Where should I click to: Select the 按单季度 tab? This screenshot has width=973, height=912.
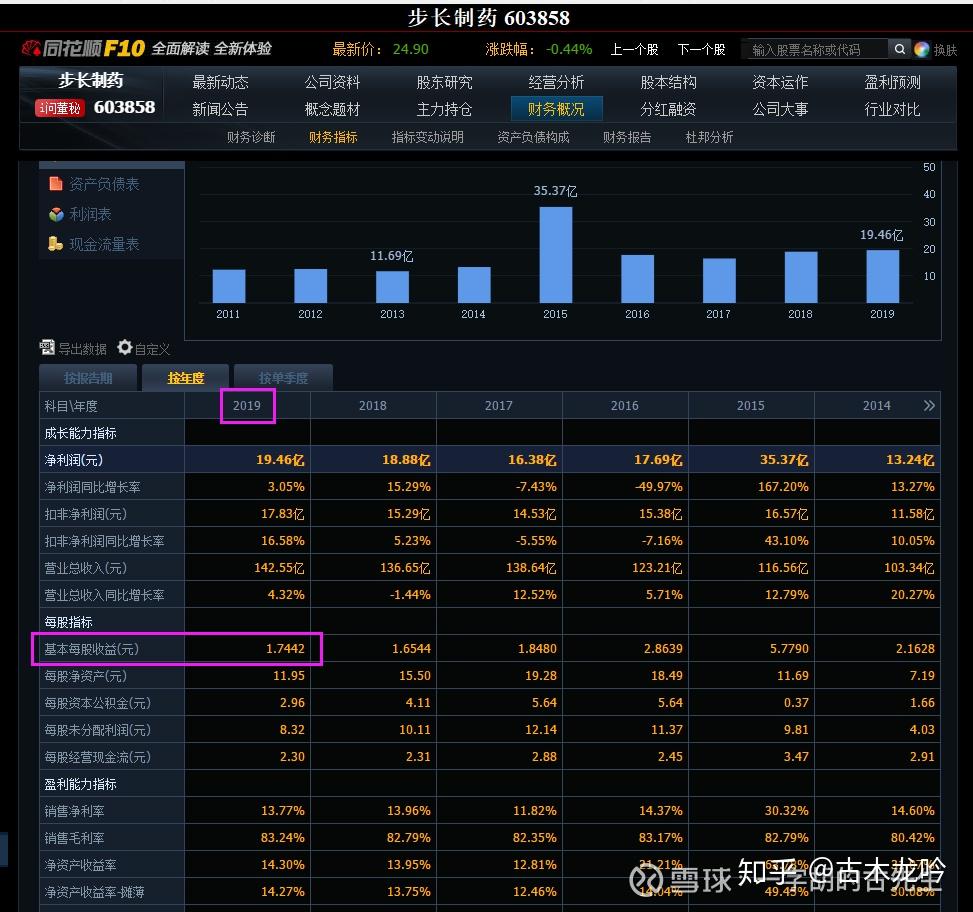click(x=283, y=378)
